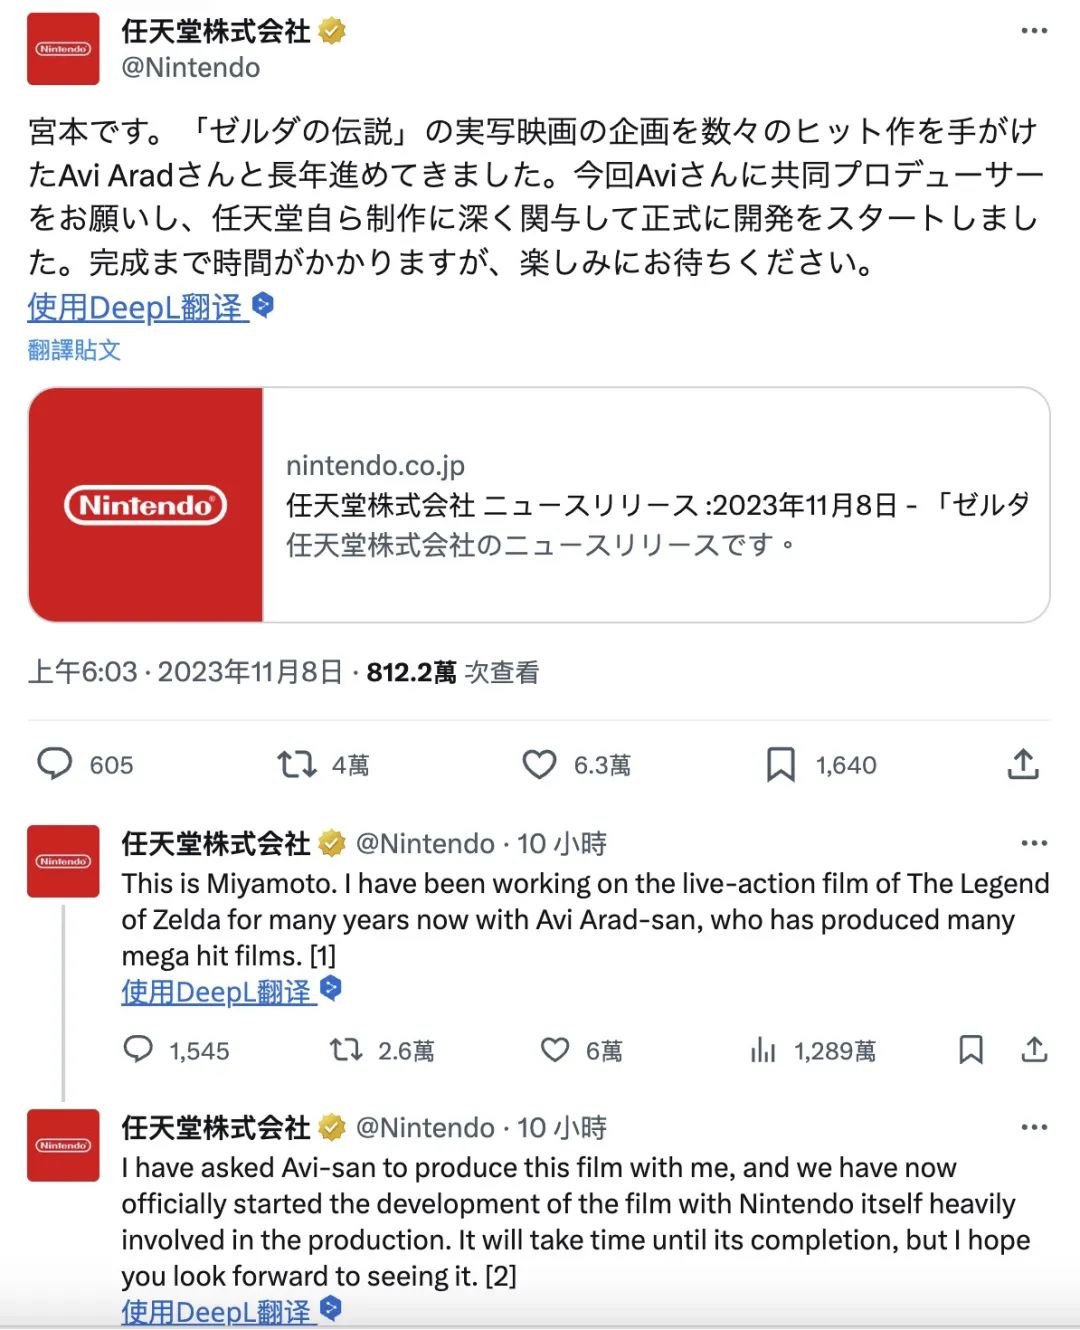Like the reply tweet with 6萬 likes
This screenshot has height=1330, width=1080.
click(555, 1050)
